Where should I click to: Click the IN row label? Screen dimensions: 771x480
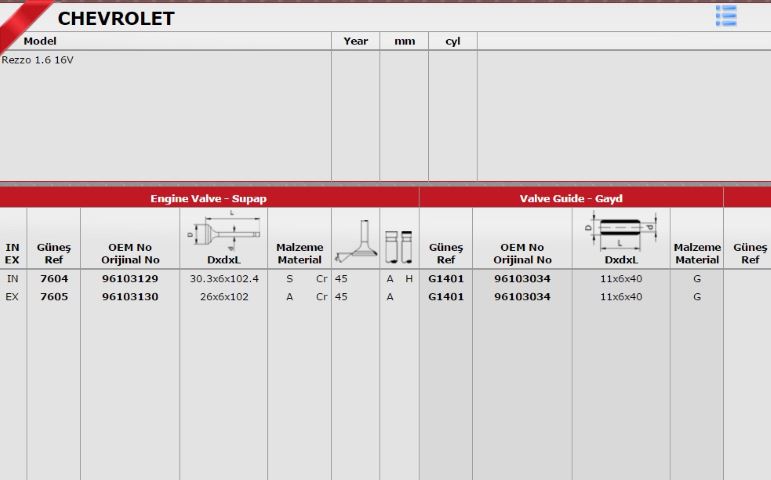pos(12,279)
